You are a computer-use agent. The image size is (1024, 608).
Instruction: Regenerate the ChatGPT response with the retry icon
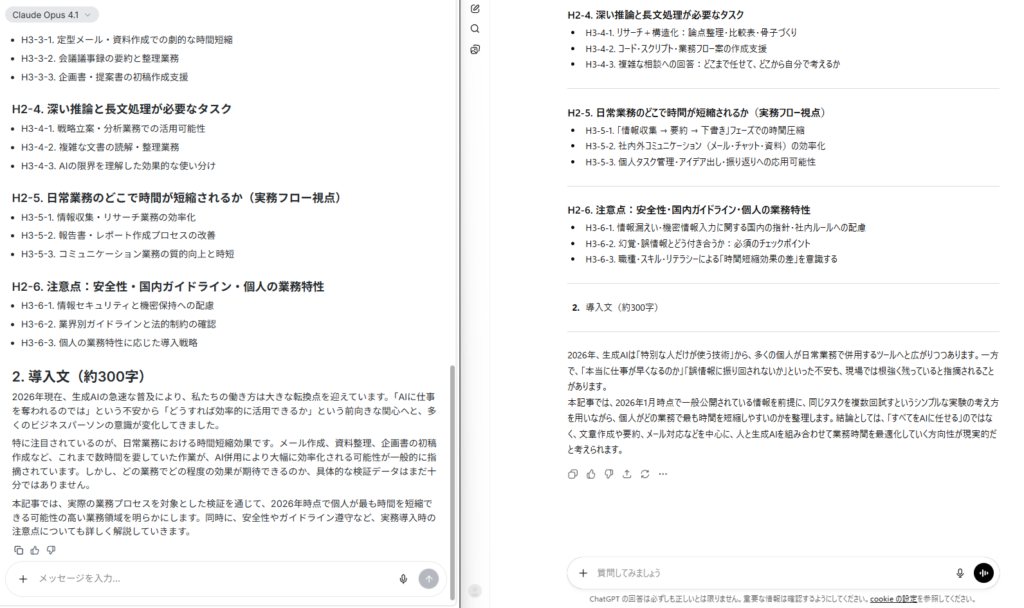[644, 473]
